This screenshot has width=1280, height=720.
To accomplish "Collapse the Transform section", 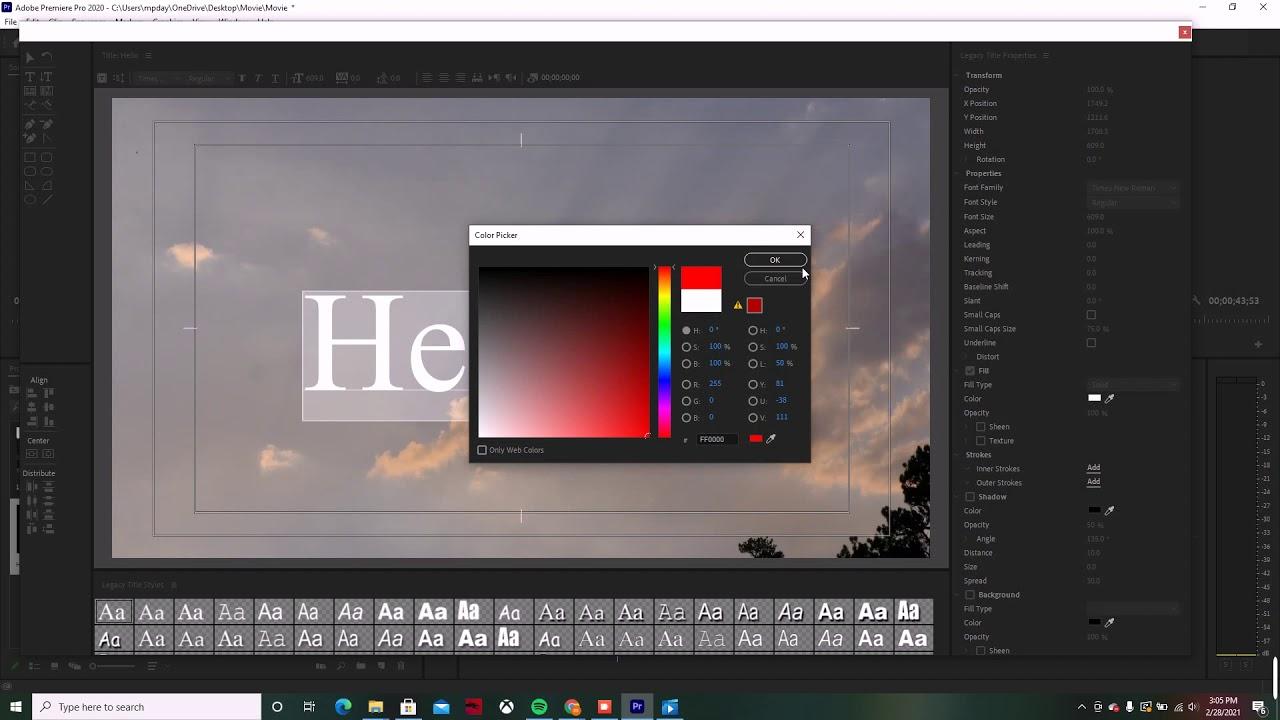I will click(x=958, y=76).
